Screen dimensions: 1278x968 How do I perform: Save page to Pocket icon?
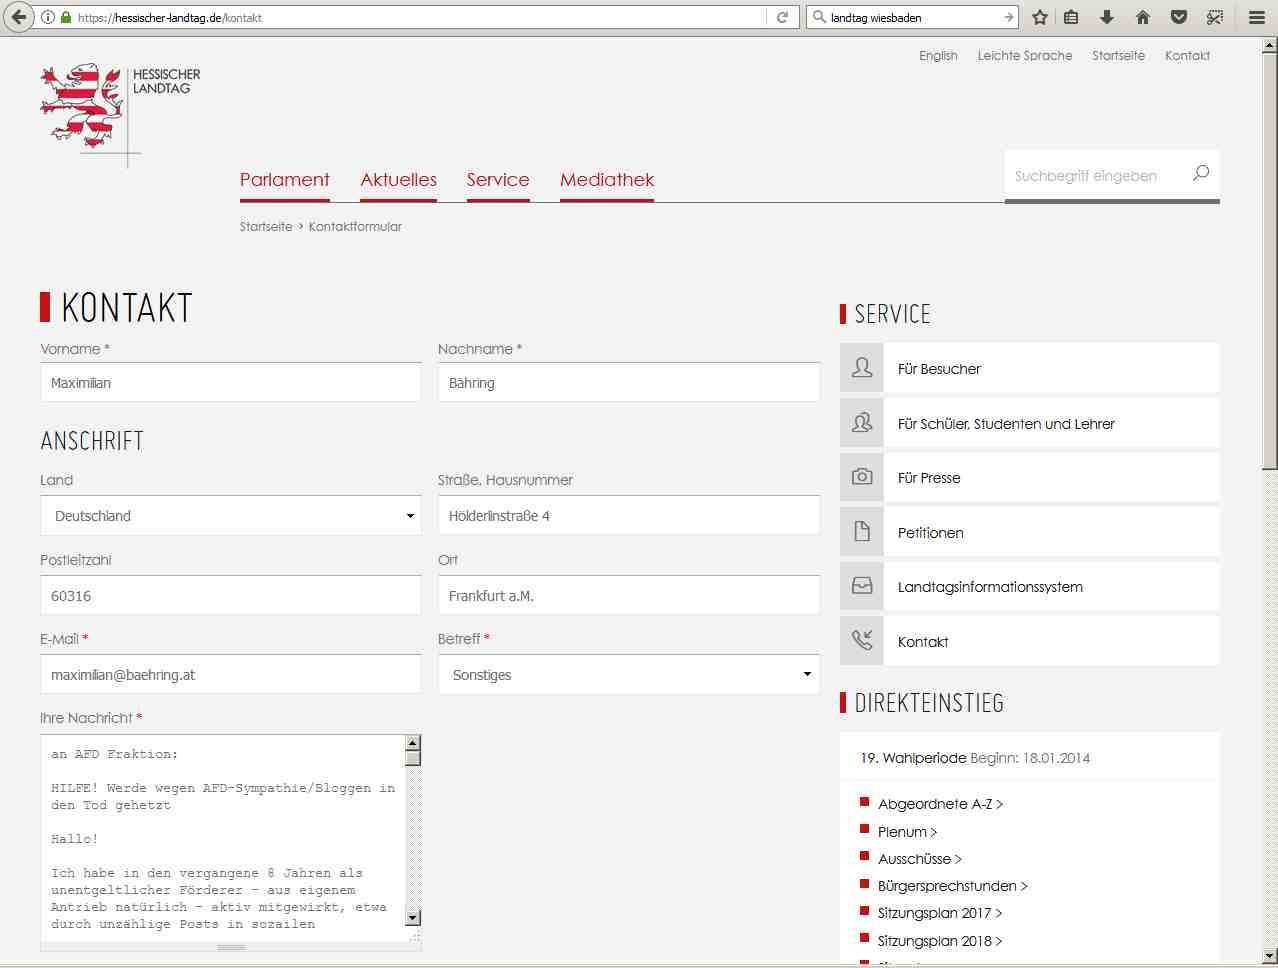[x=1179, y=17]
